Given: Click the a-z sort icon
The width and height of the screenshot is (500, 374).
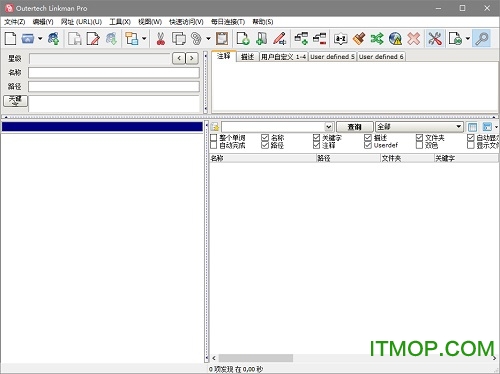Looking at the screenshot, I should pos(341,39).
